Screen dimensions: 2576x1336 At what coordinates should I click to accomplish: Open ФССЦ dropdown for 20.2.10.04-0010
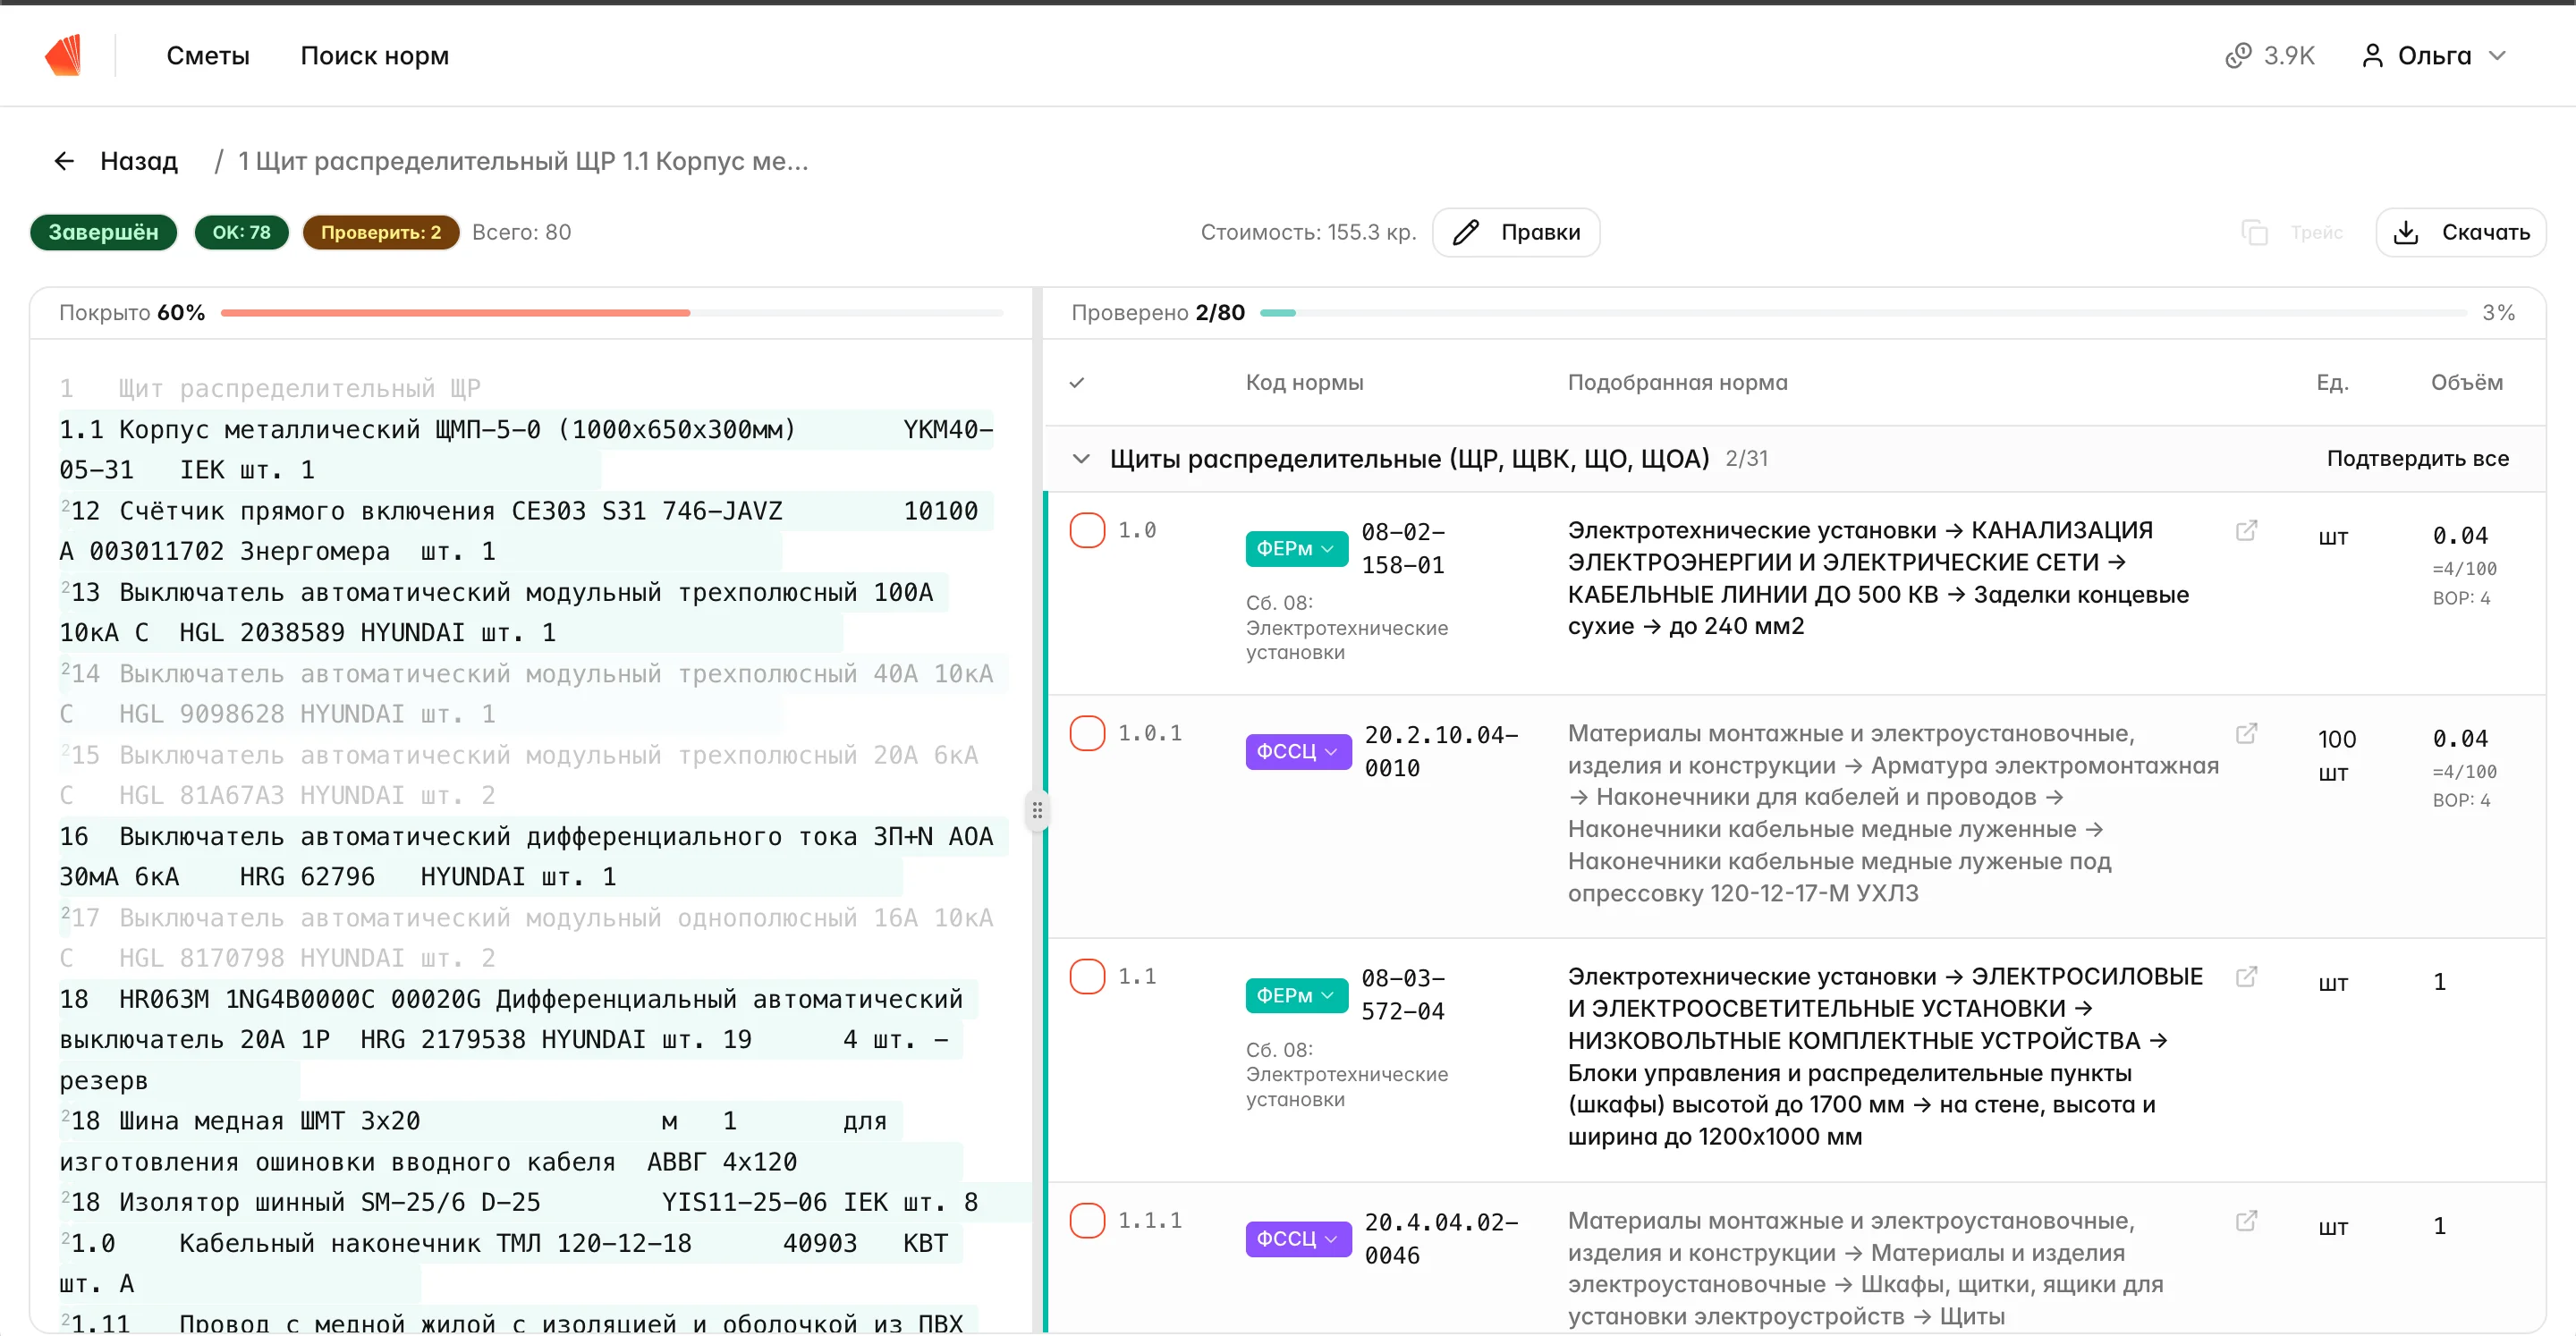1297,751
